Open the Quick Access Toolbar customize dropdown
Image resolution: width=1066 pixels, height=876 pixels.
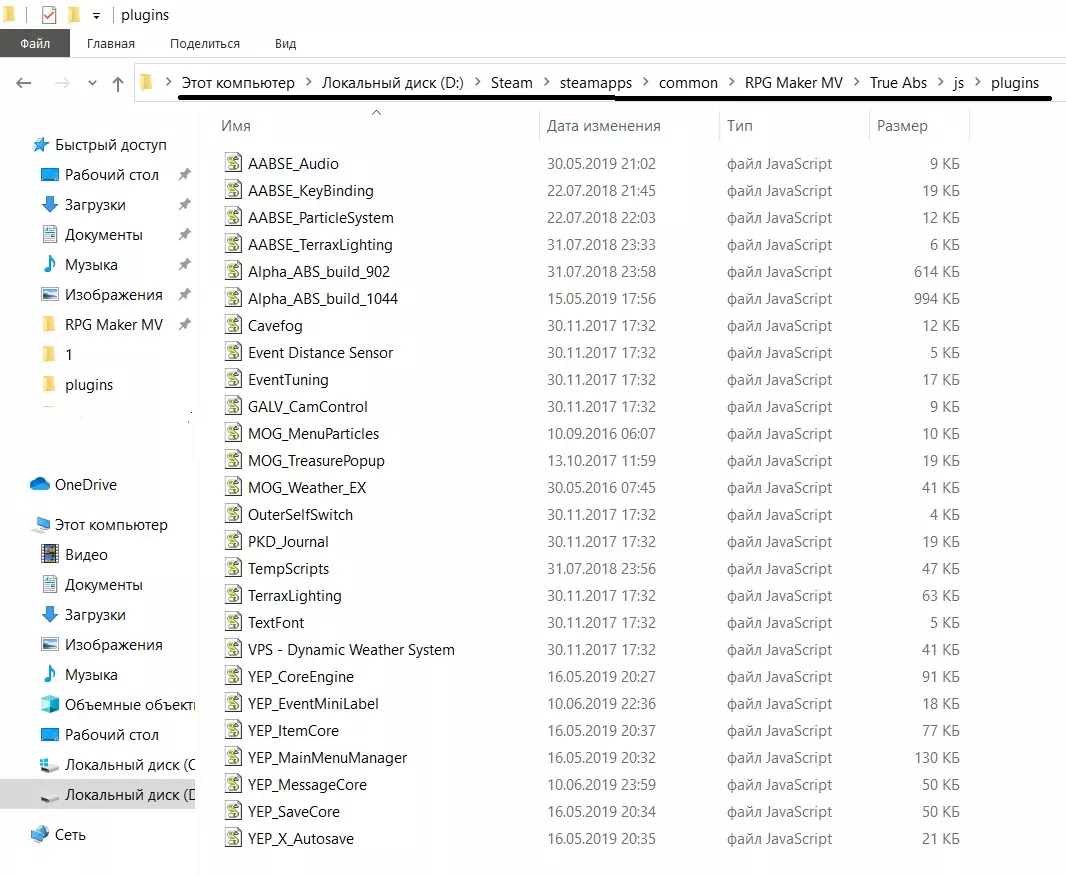point(97,16)
